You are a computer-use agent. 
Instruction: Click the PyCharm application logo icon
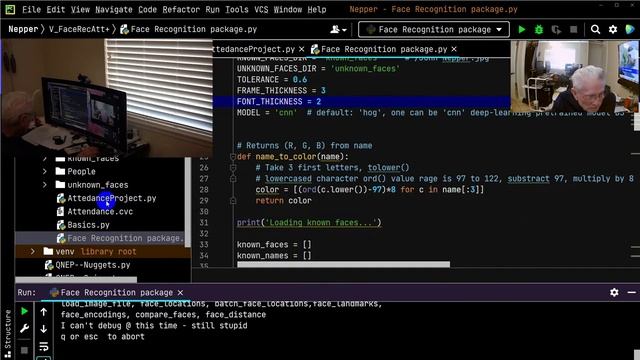pyautogui.click(x=10, y=9)
